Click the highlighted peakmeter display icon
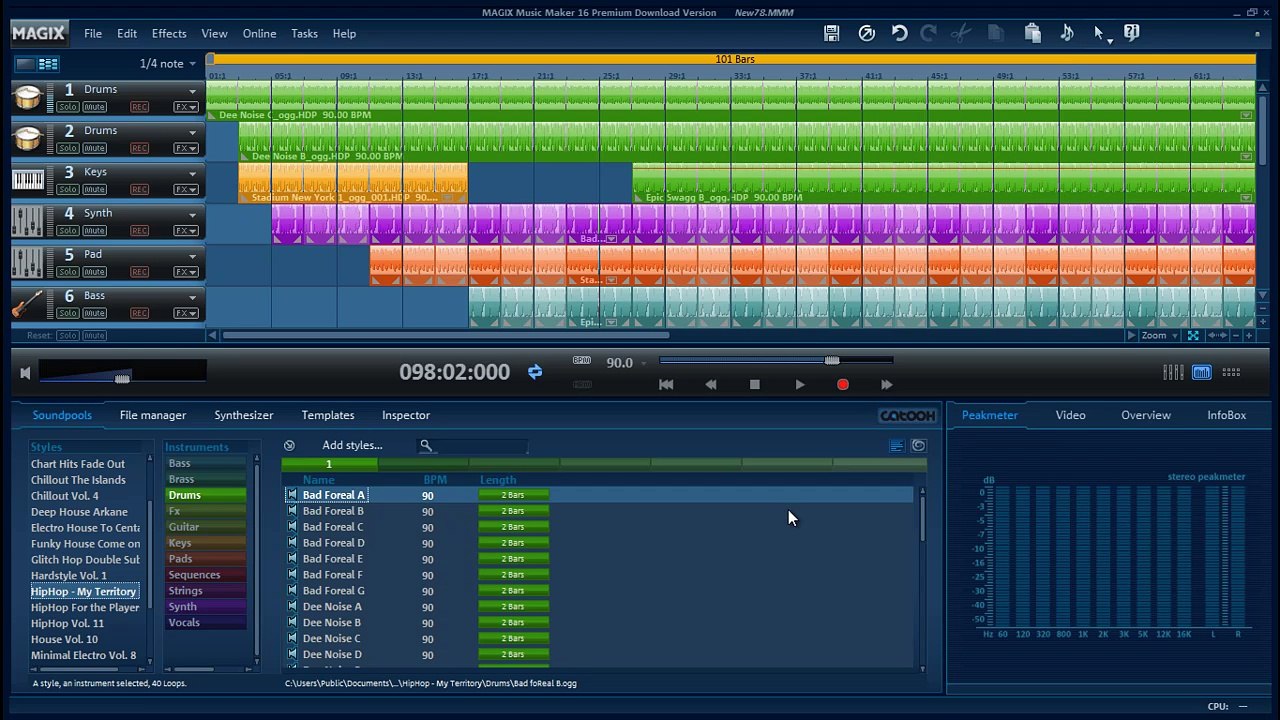The image size is (1280, 720). [1202, 372]
